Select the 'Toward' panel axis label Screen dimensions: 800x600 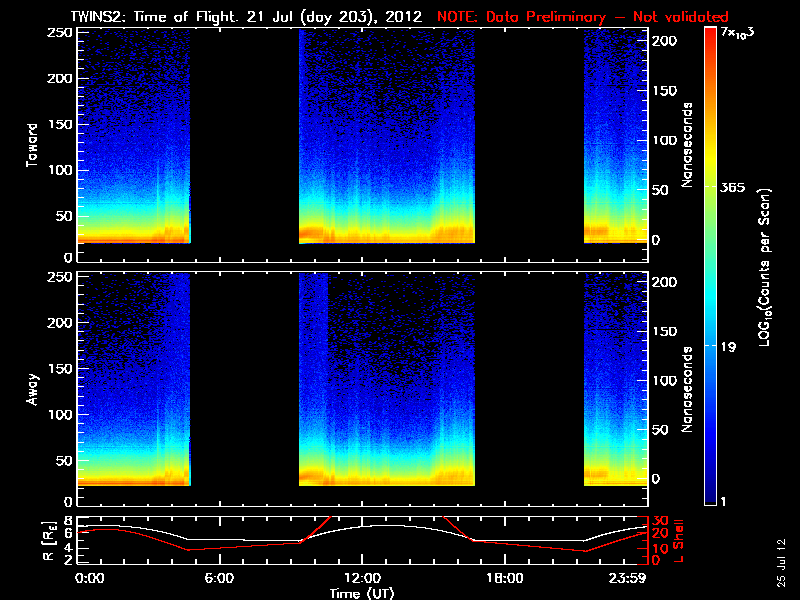[32, 145]
